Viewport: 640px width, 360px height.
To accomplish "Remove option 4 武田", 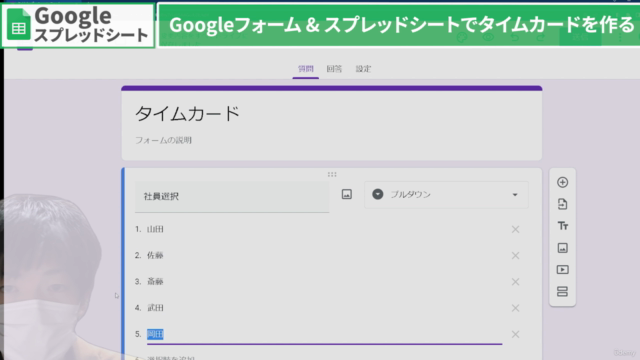I will point(515,308).
